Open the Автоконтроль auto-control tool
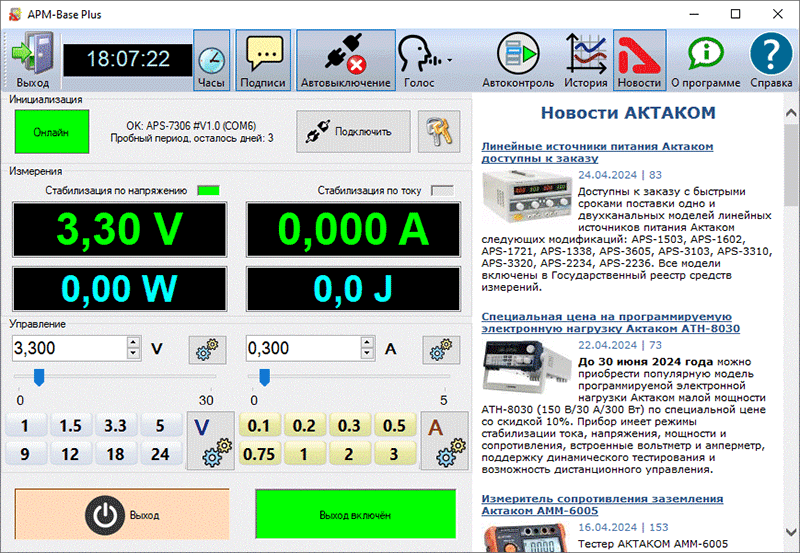Screen dimensions: 800x553 518,59
